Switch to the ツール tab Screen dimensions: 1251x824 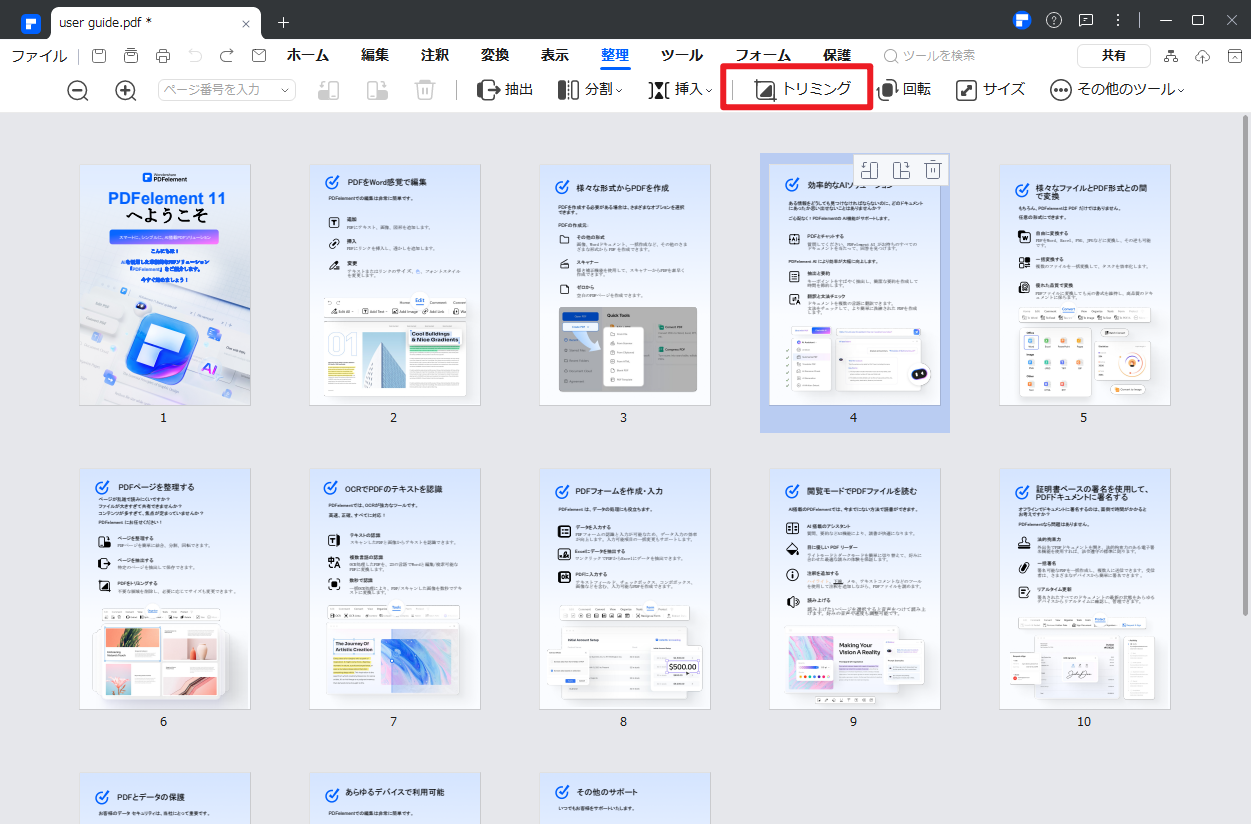coord(682,56)
